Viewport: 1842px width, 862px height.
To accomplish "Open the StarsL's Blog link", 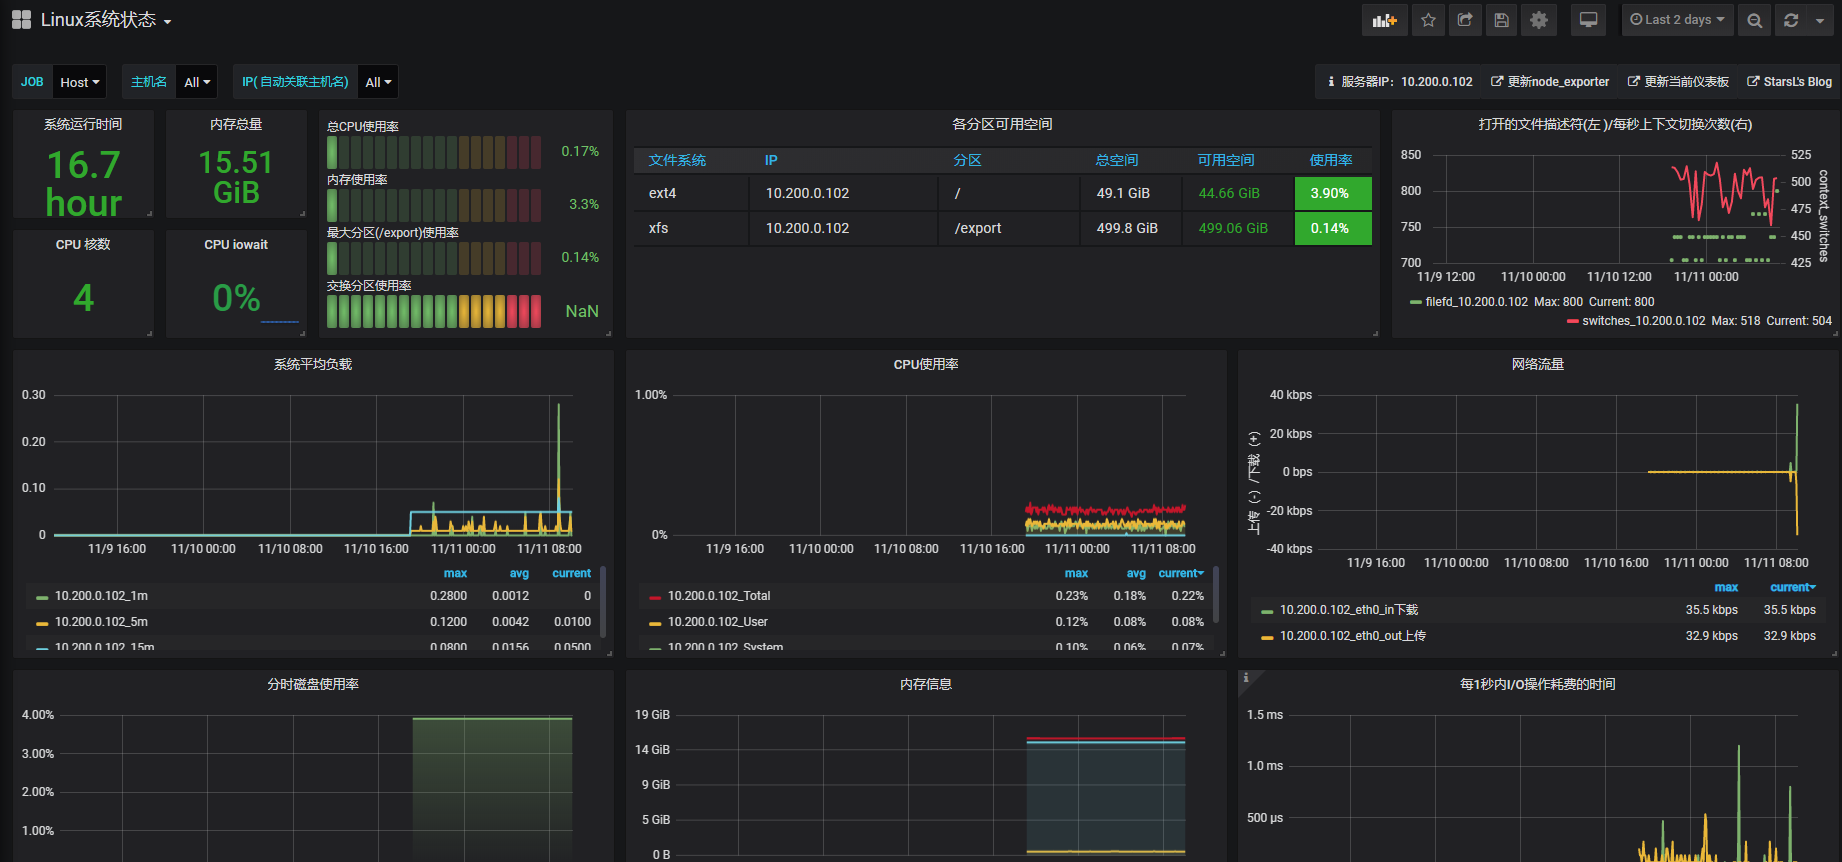I will click(x=1790, y=82).
